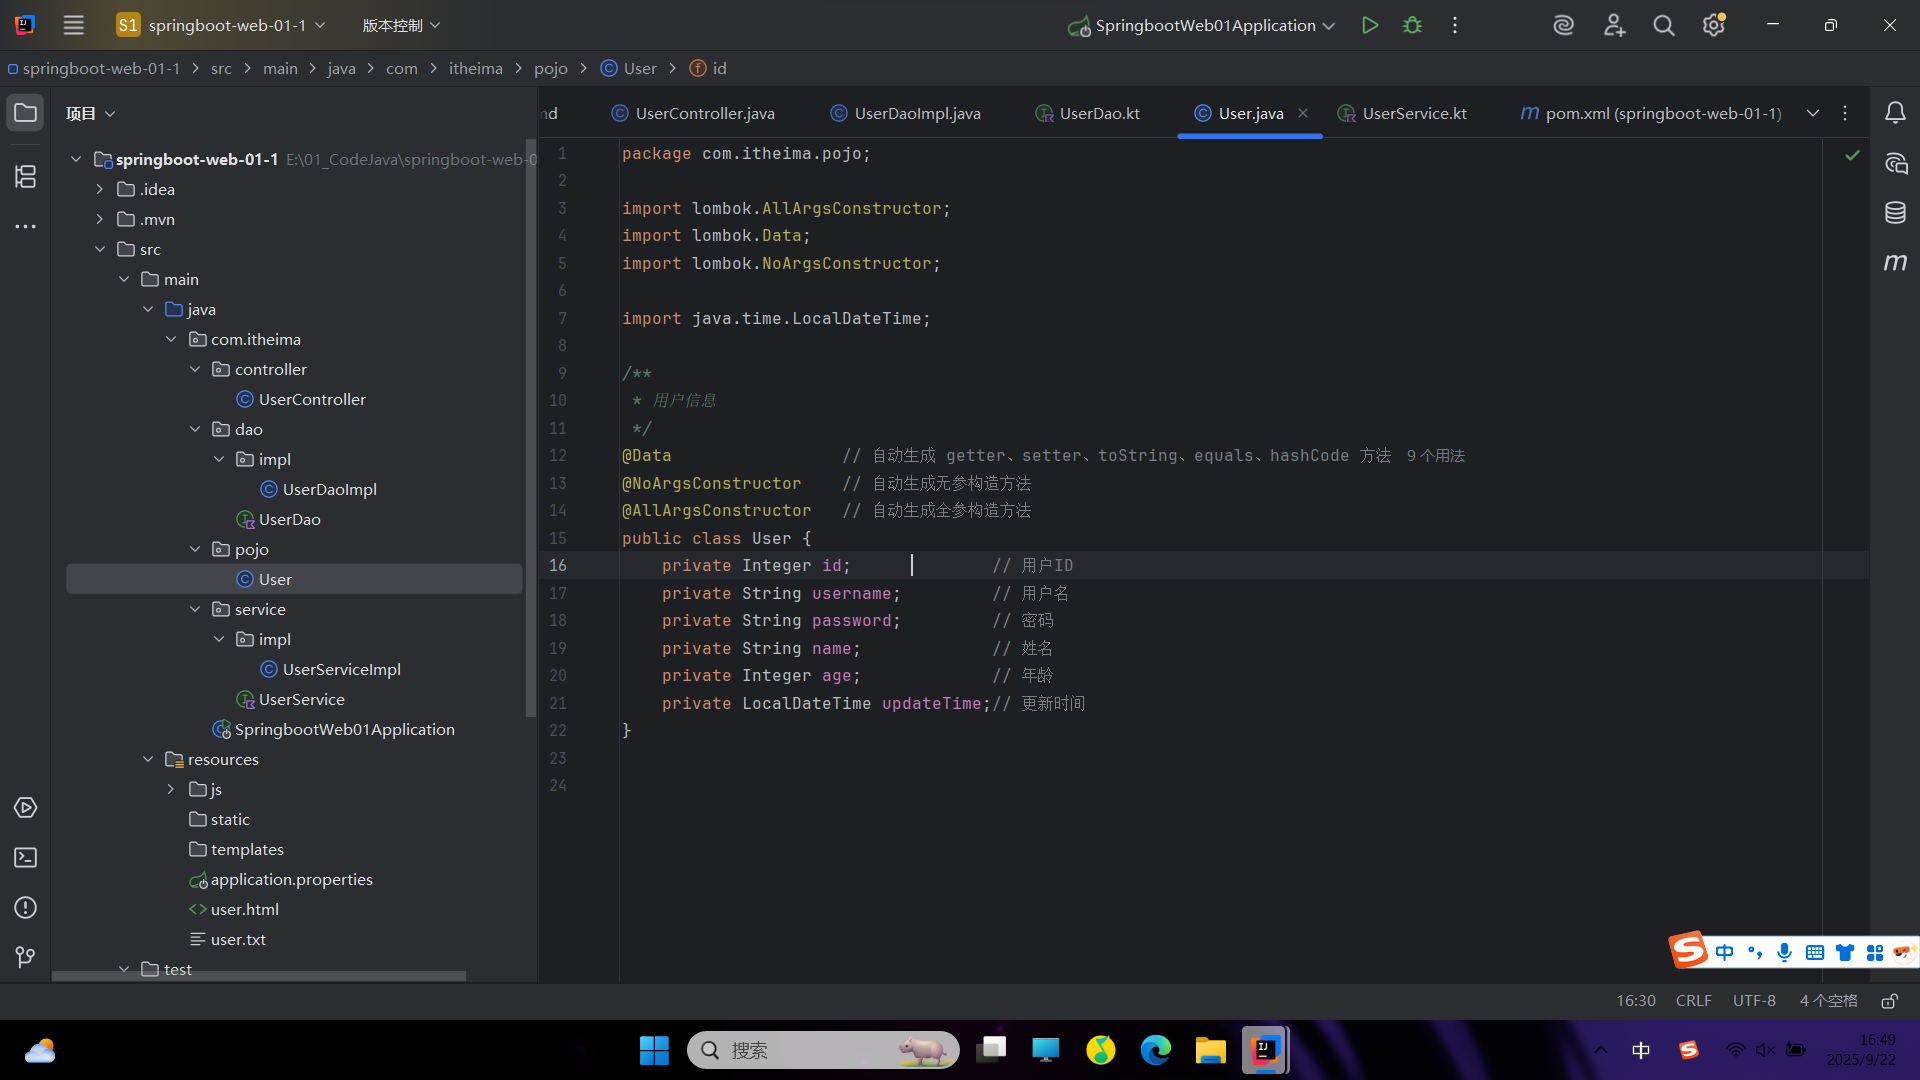Open the Database tool window
Viewport: 1920px width, 1080px height.
(1895, 212)
